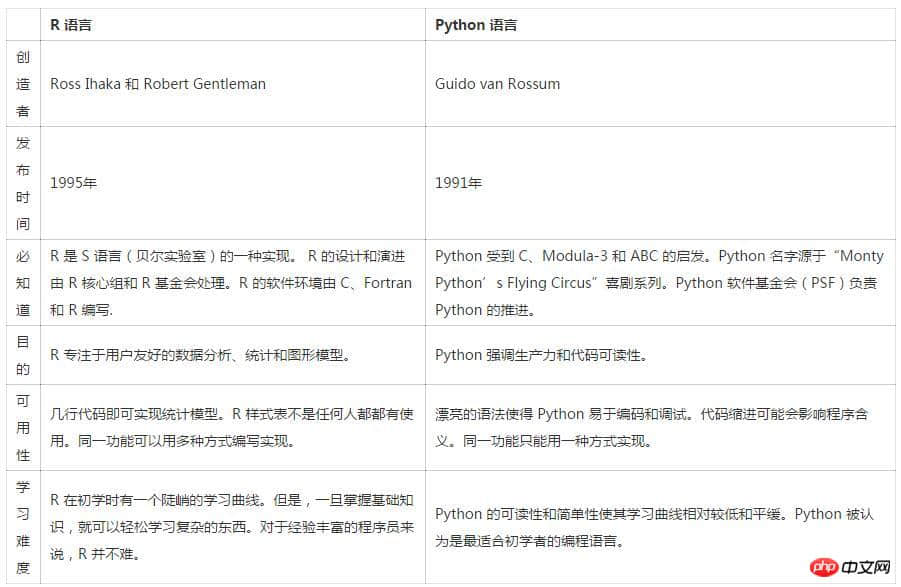Select the 'Python 语言' column header
This screenshot has height=587, width=901.
coord(476,25)
